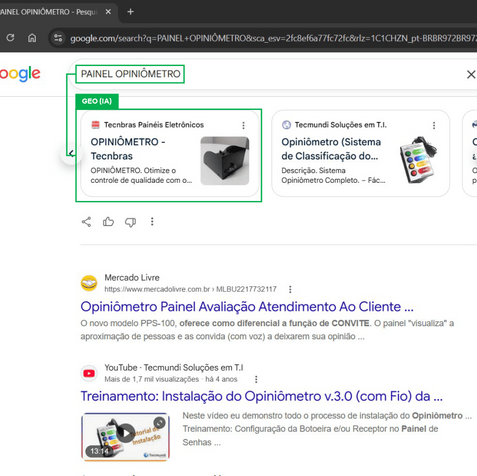
Task: Open the mercadolivre.com.br URL breadcrumb
Action: (190, 289)
